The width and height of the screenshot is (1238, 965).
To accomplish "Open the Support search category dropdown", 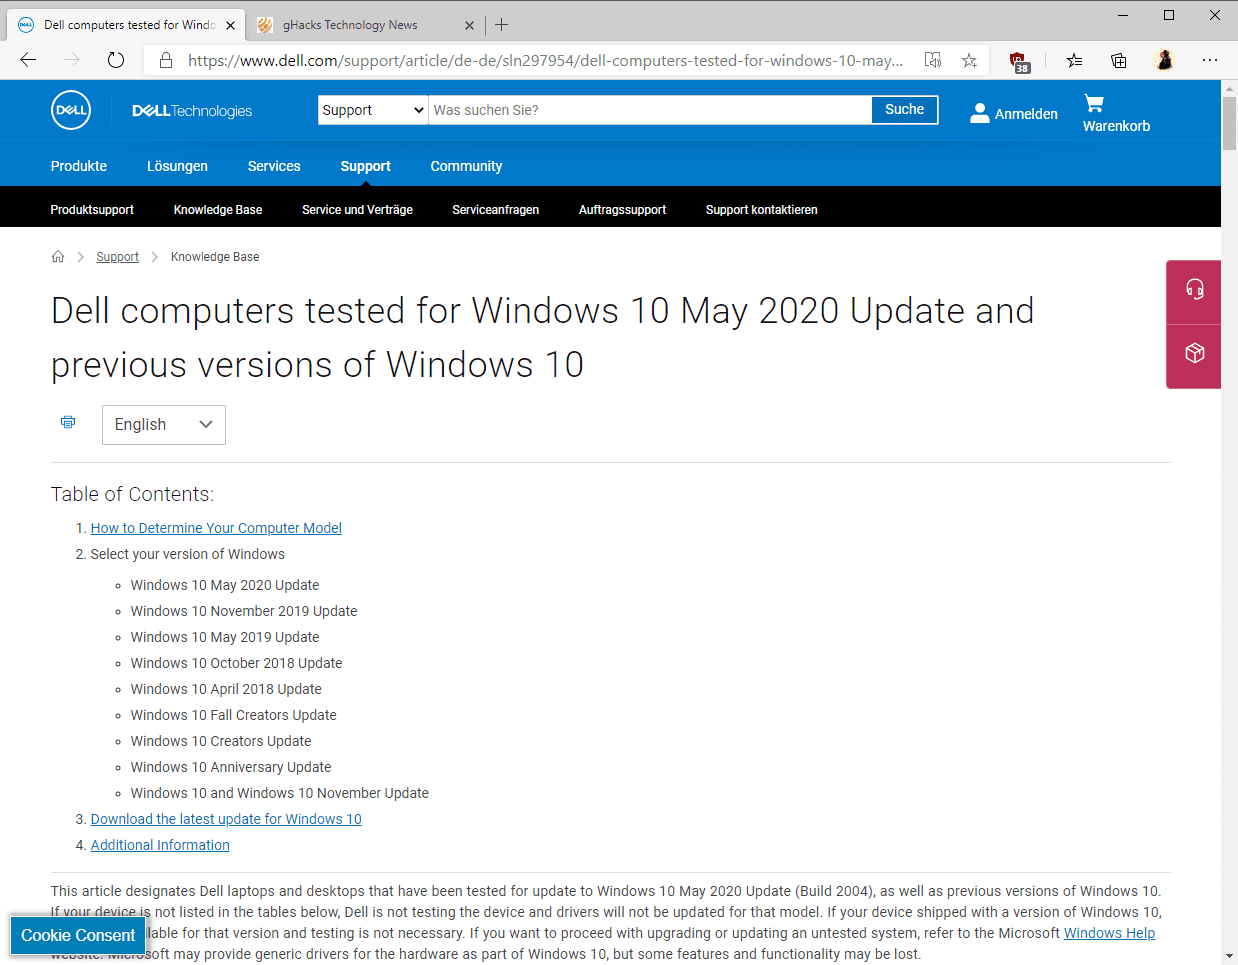I will point(373,110).
